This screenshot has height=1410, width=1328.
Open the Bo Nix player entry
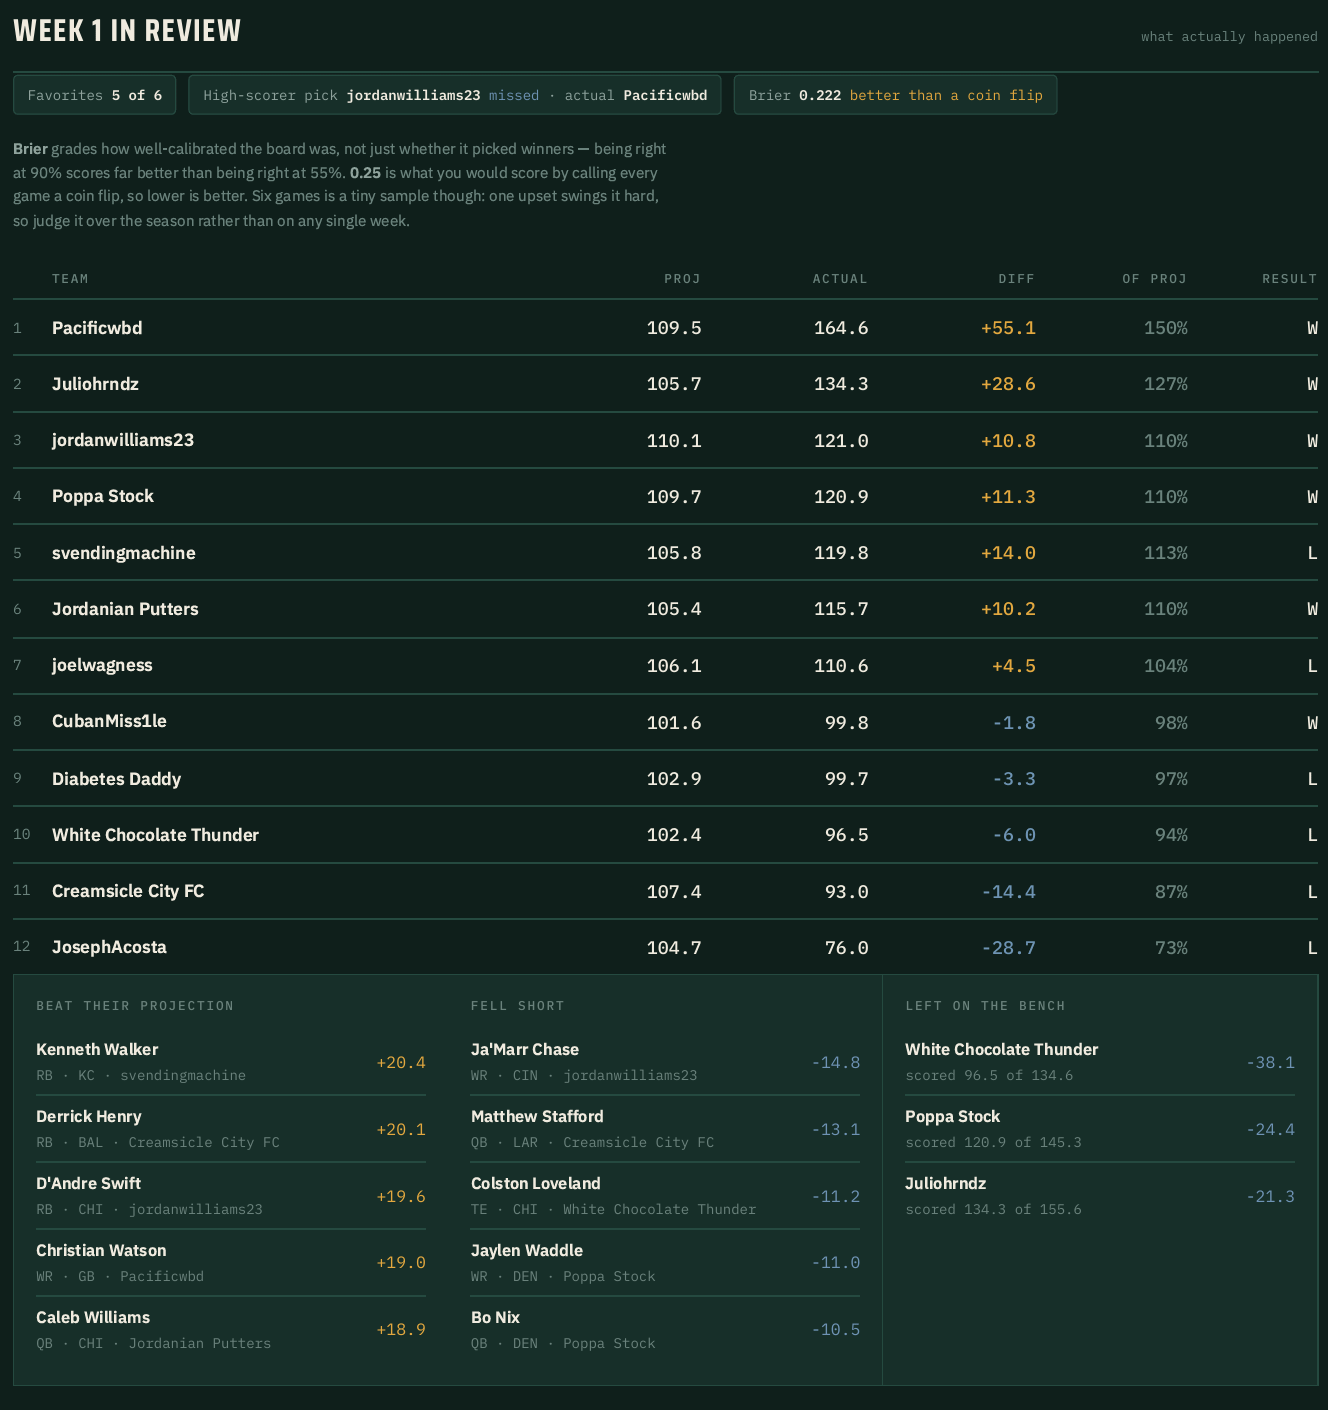pyautogui.click(x=665, y=1330)
